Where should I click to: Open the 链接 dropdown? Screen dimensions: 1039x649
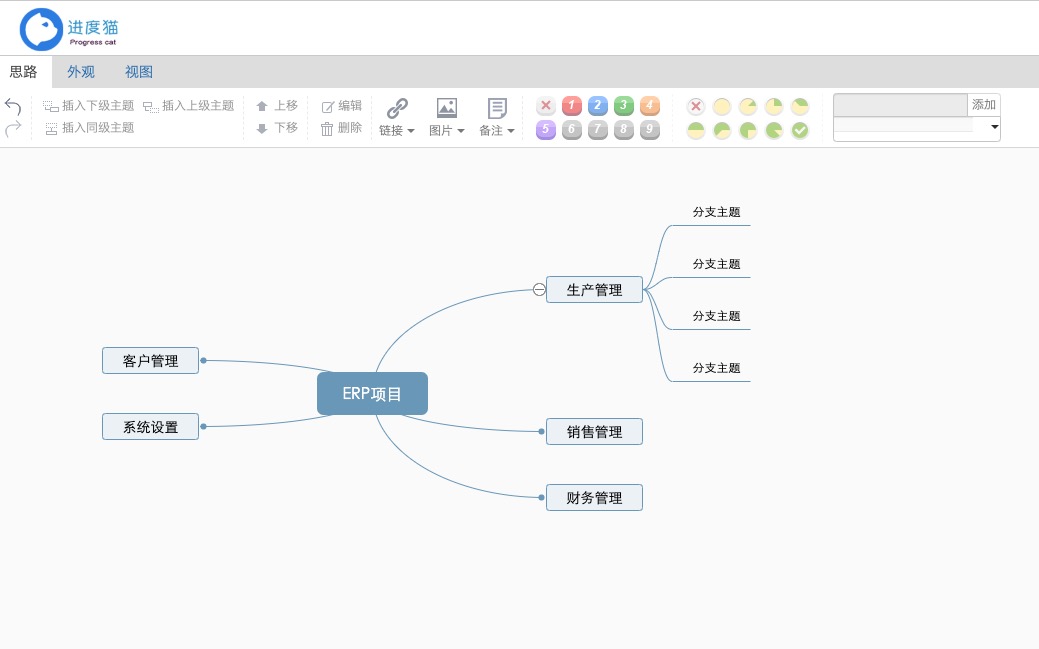point(397,117)
